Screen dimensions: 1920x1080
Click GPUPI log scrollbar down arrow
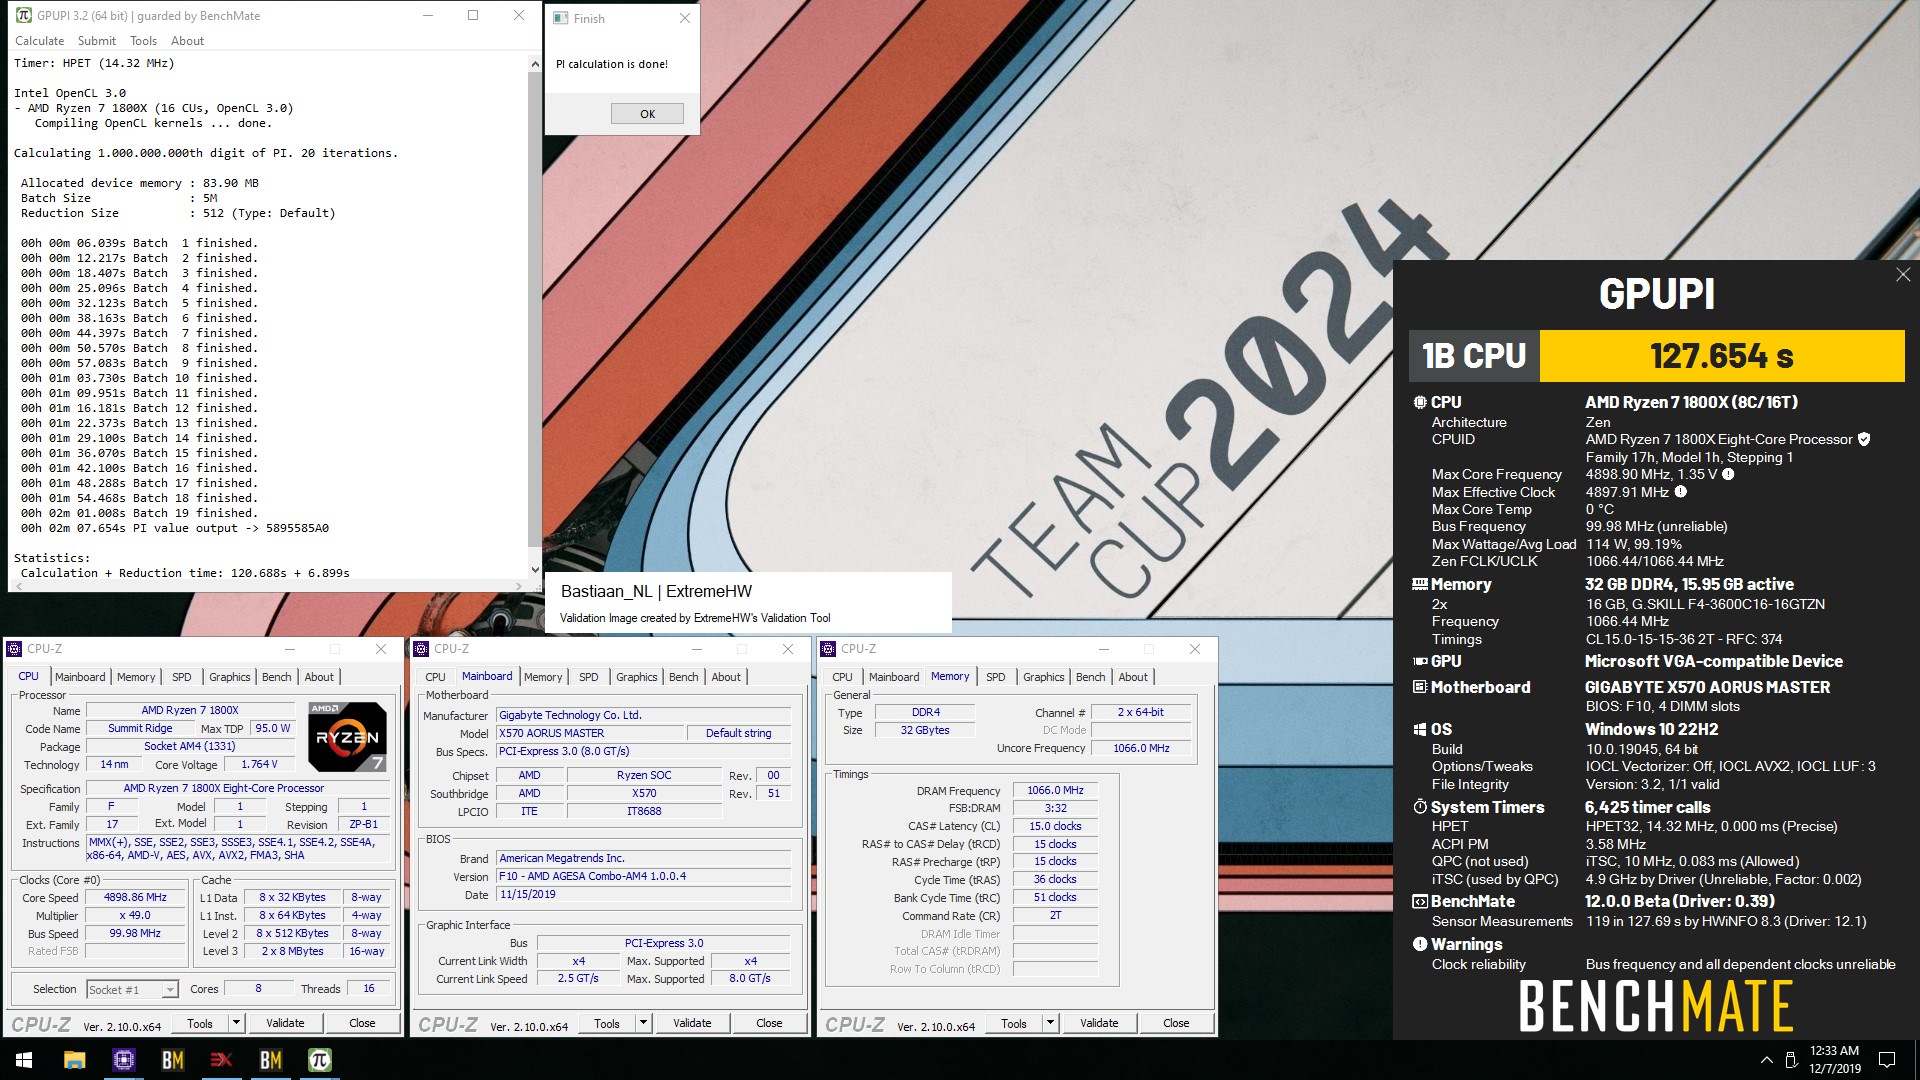tap(535, 570)
